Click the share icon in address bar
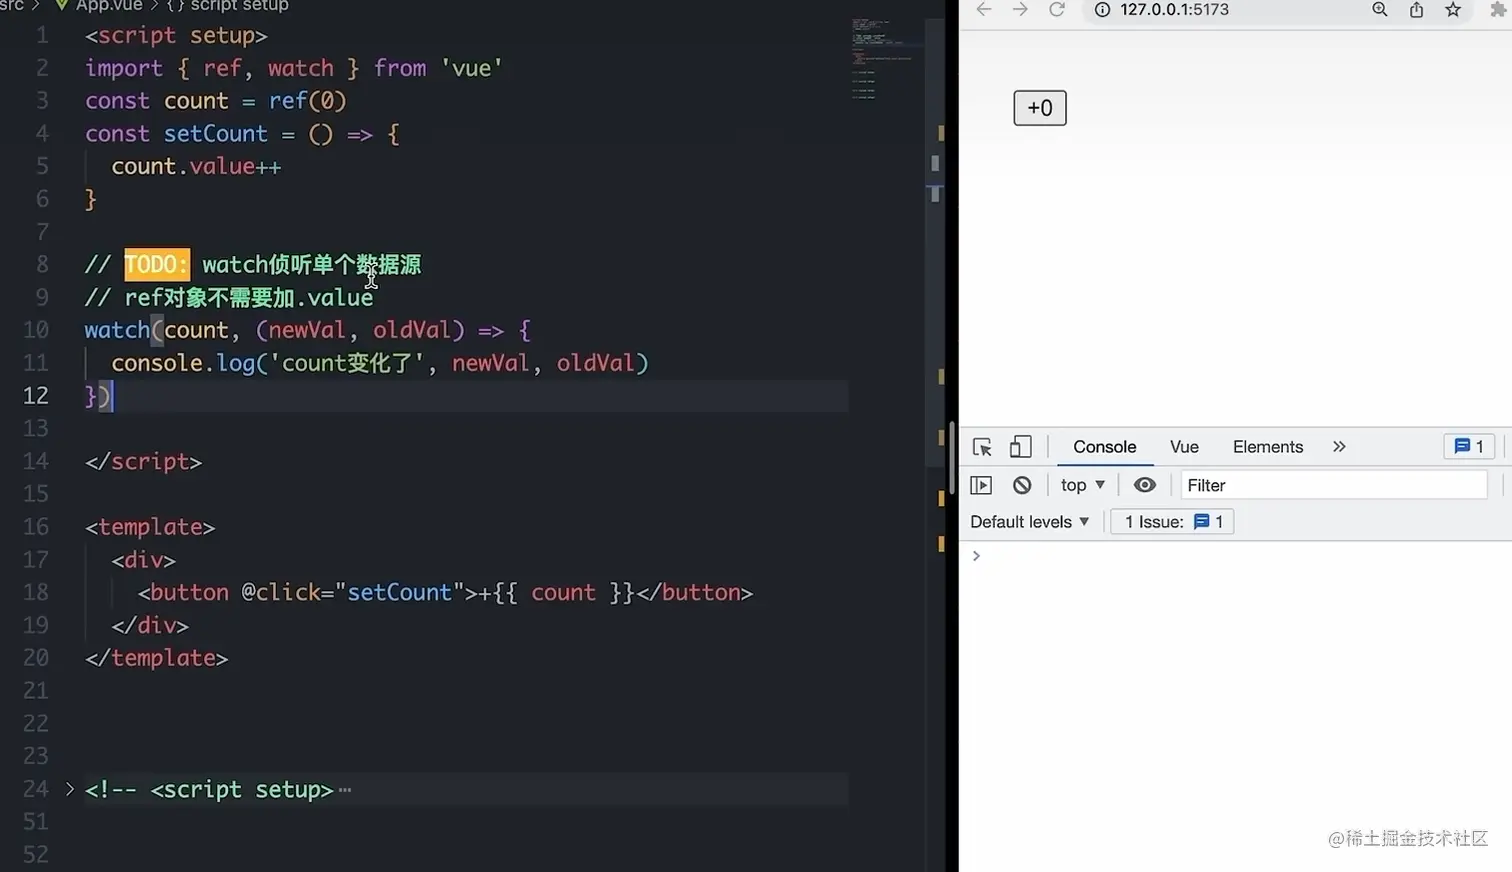Viewport: 1512px width, 872px height. coord(1417,10)
